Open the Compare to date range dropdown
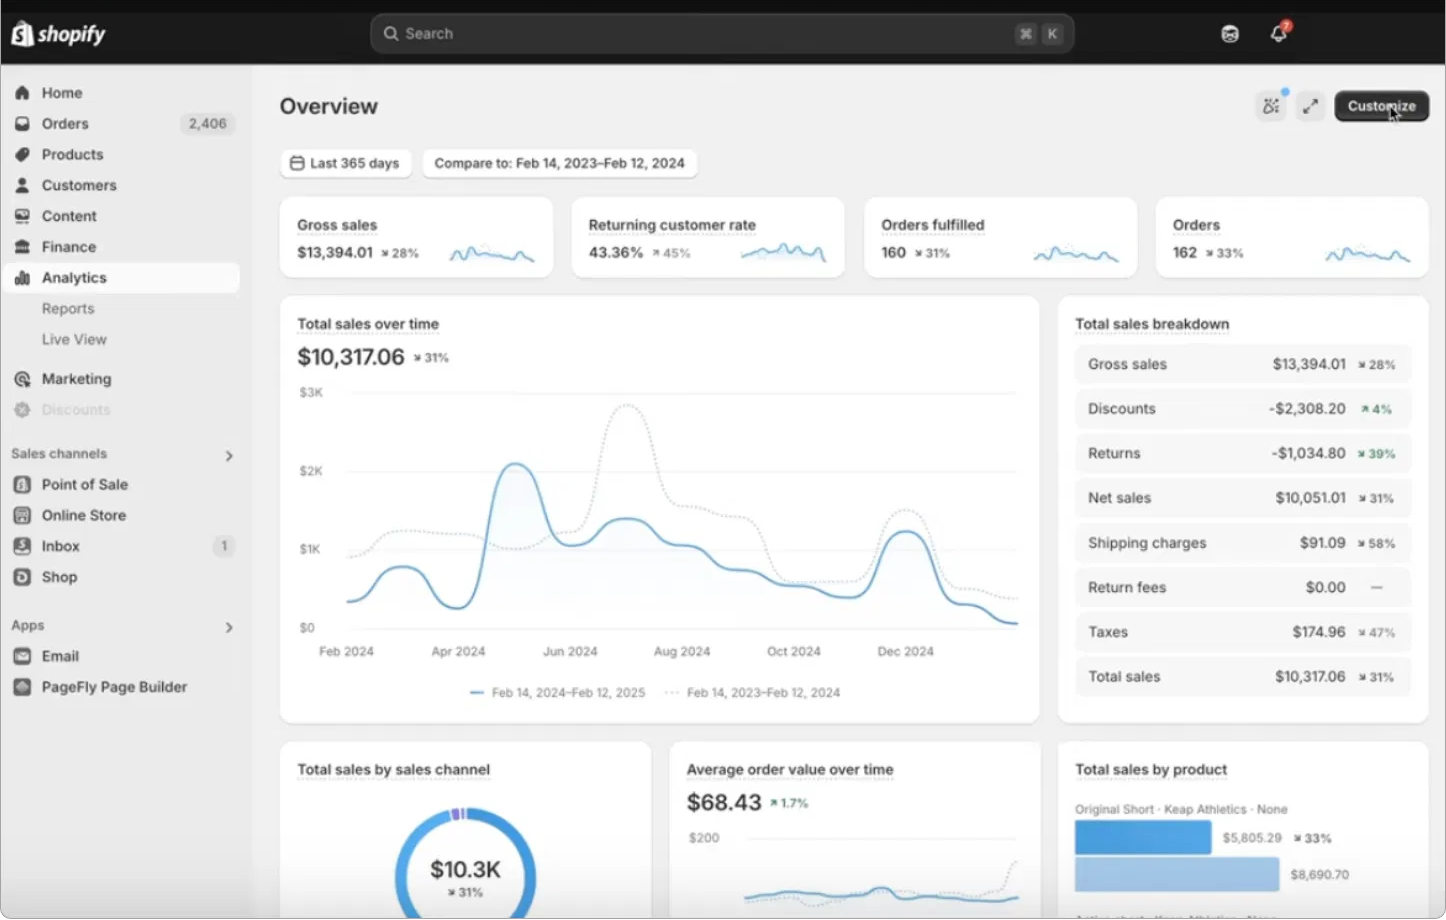The width and height of the screenshot is (1446, 920). point(559,163)
